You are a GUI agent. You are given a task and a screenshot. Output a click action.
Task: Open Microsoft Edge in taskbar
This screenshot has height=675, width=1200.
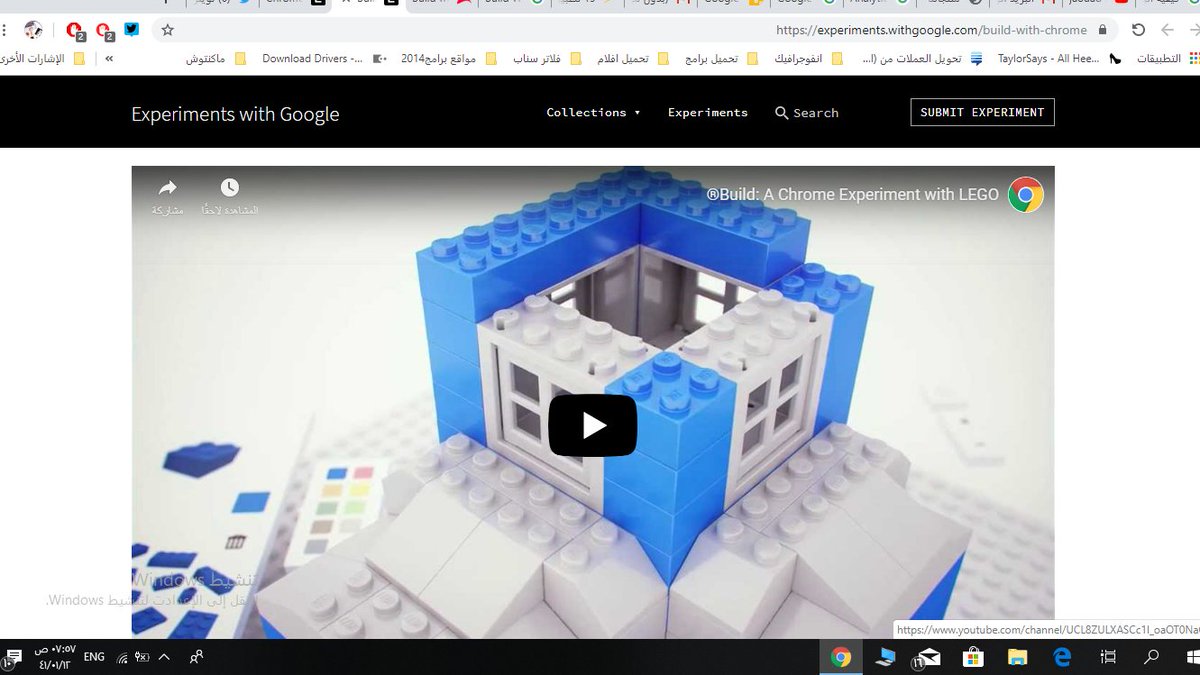(x=1062, y=657)
